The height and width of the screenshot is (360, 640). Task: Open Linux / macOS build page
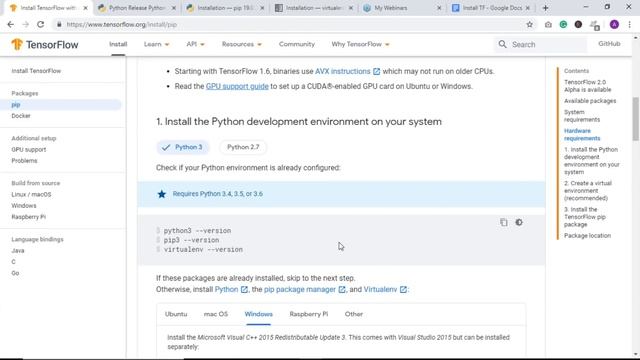(x=31, y=194)
